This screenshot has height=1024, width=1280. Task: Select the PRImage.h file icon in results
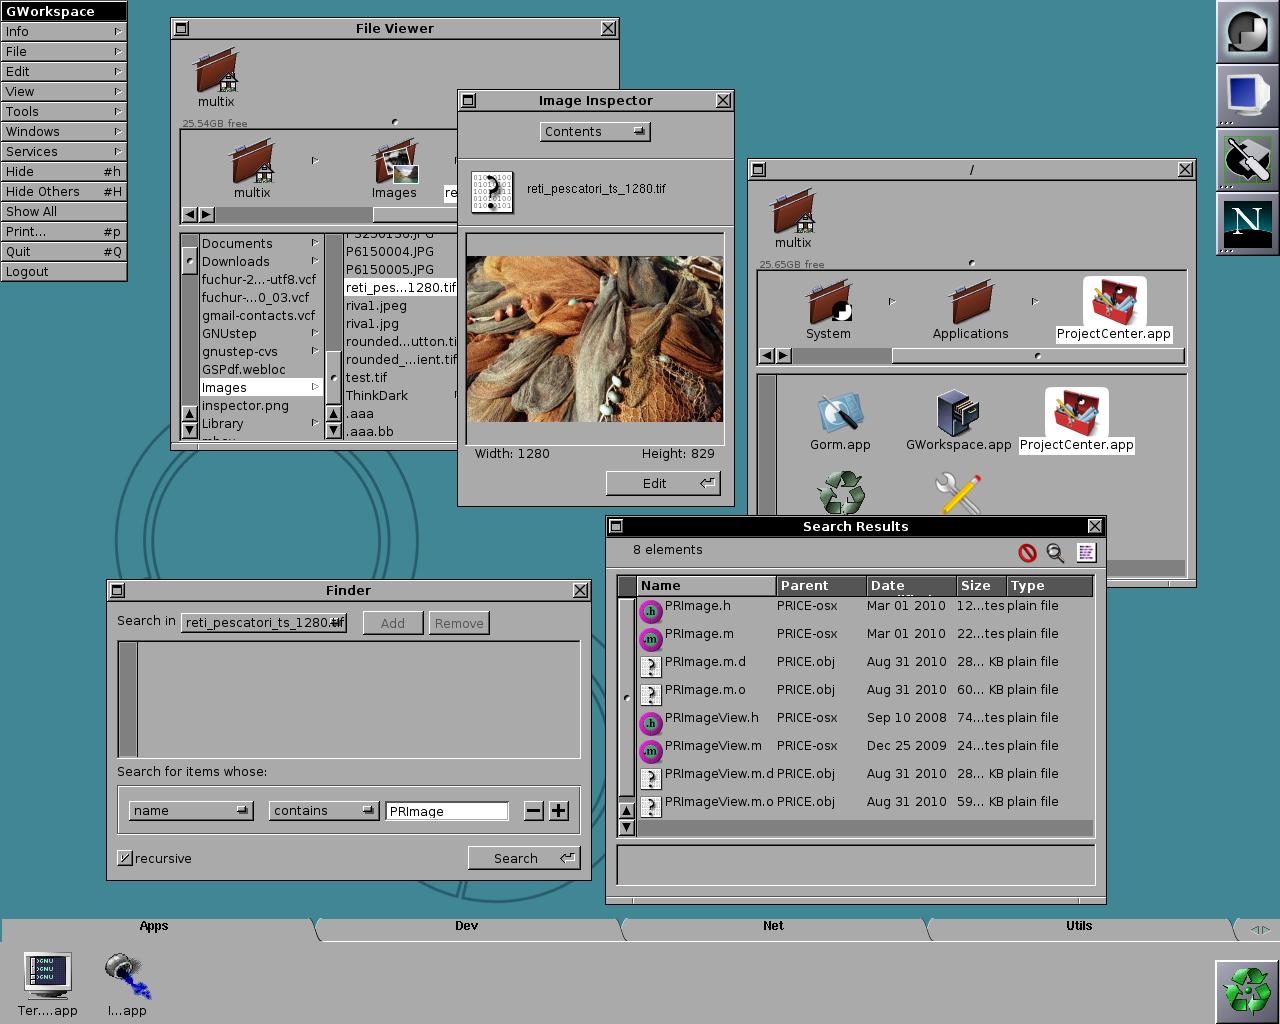[x=650, y=609]
